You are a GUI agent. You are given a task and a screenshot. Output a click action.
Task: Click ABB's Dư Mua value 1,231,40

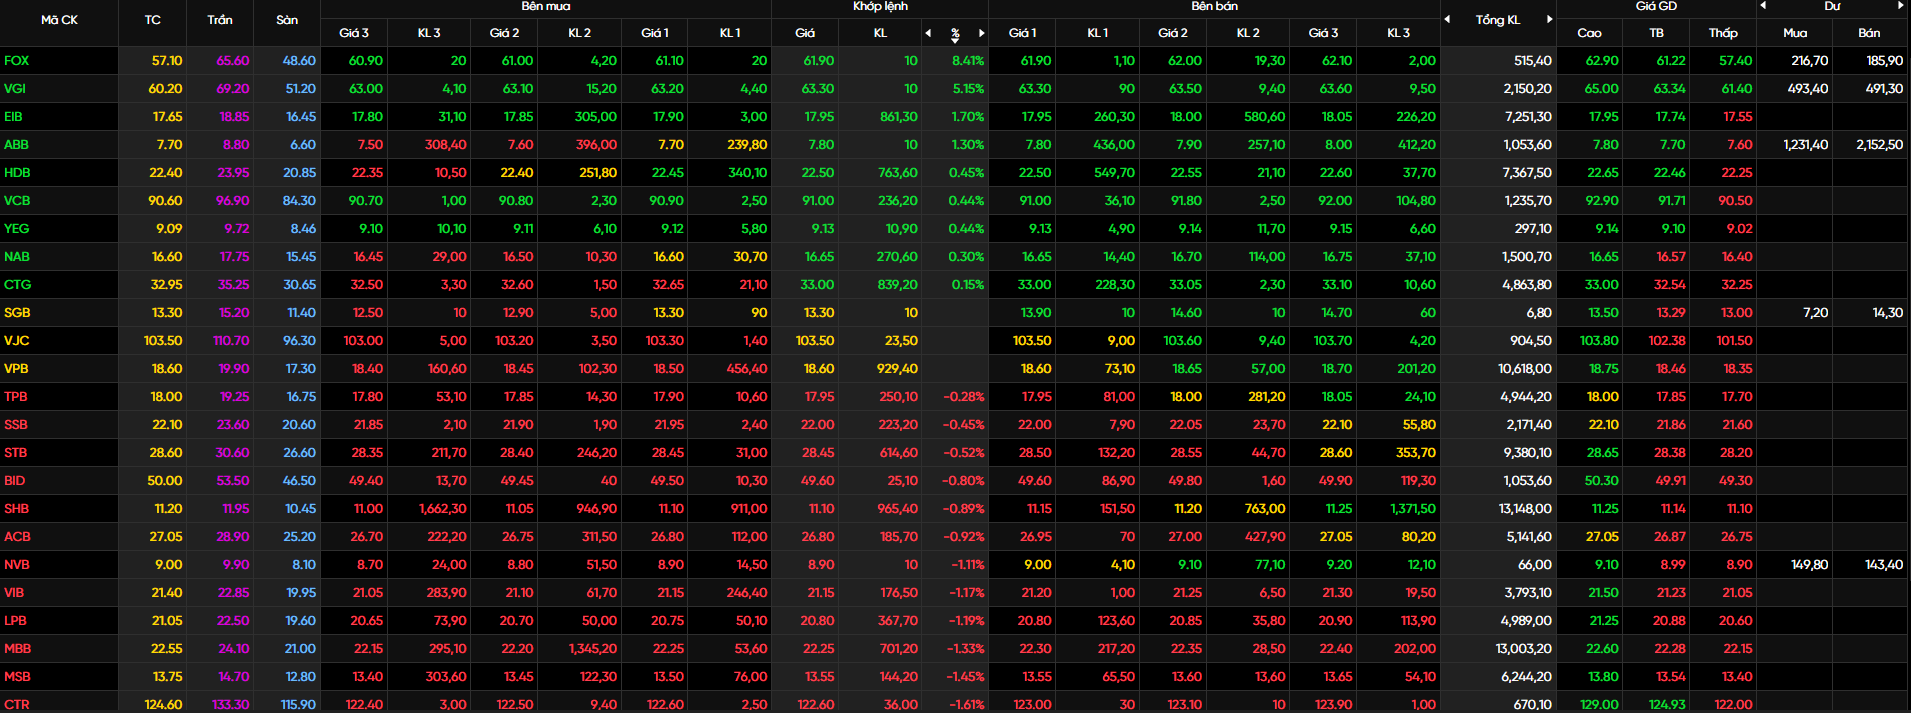[1806, 145]
